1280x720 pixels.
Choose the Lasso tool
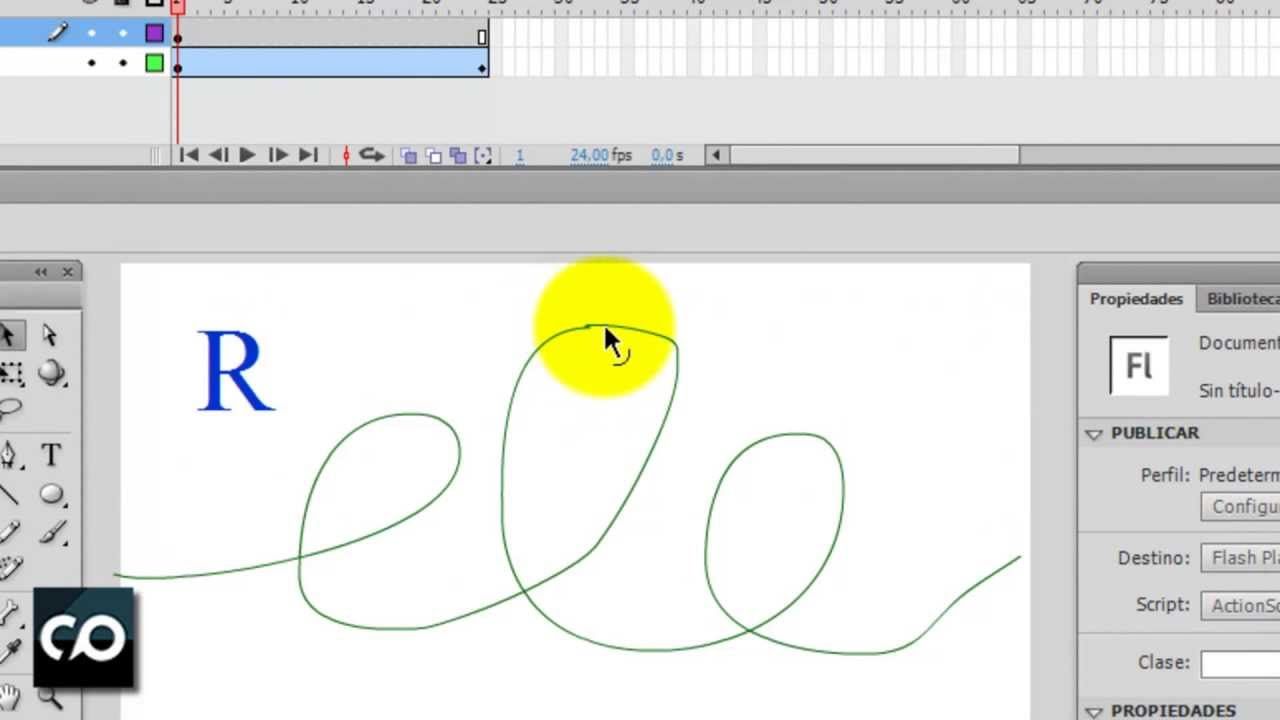(10, 408)
